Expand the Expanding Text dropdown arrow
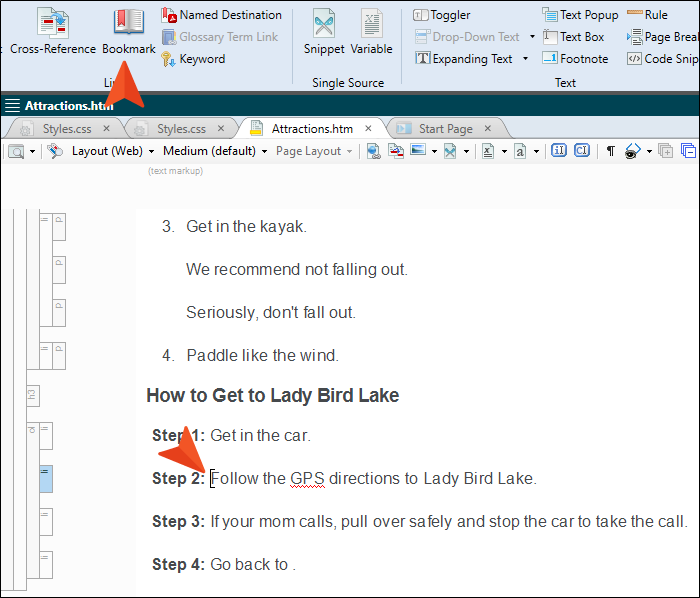This screenshot has height=598, width=700. (525, 59)
